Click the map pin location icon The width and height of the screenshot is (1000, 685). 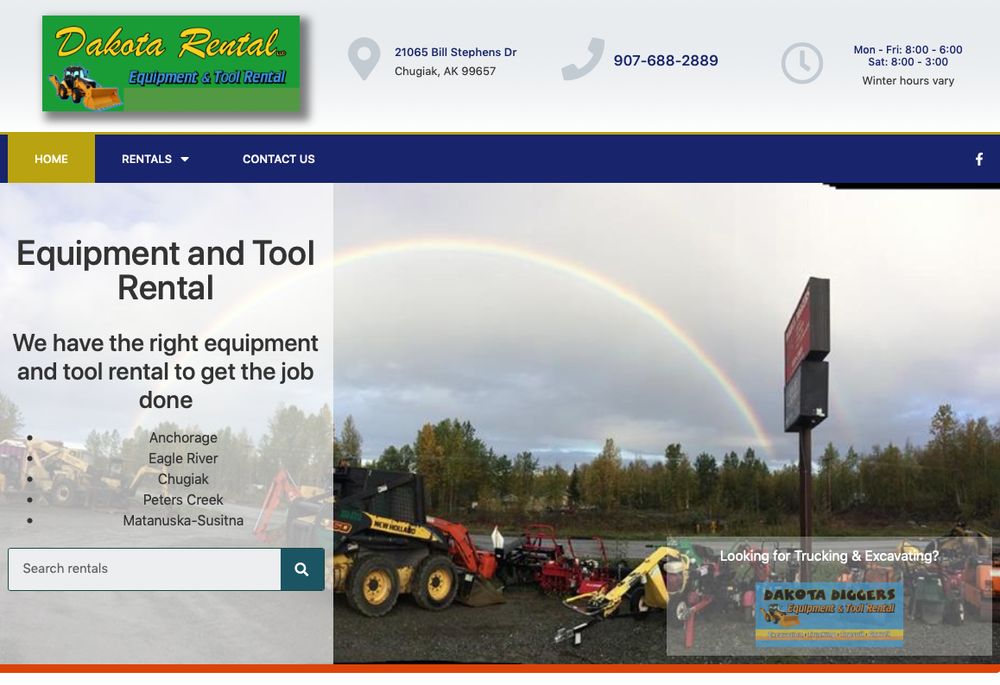pyautogui.click(x=364, y=59)
